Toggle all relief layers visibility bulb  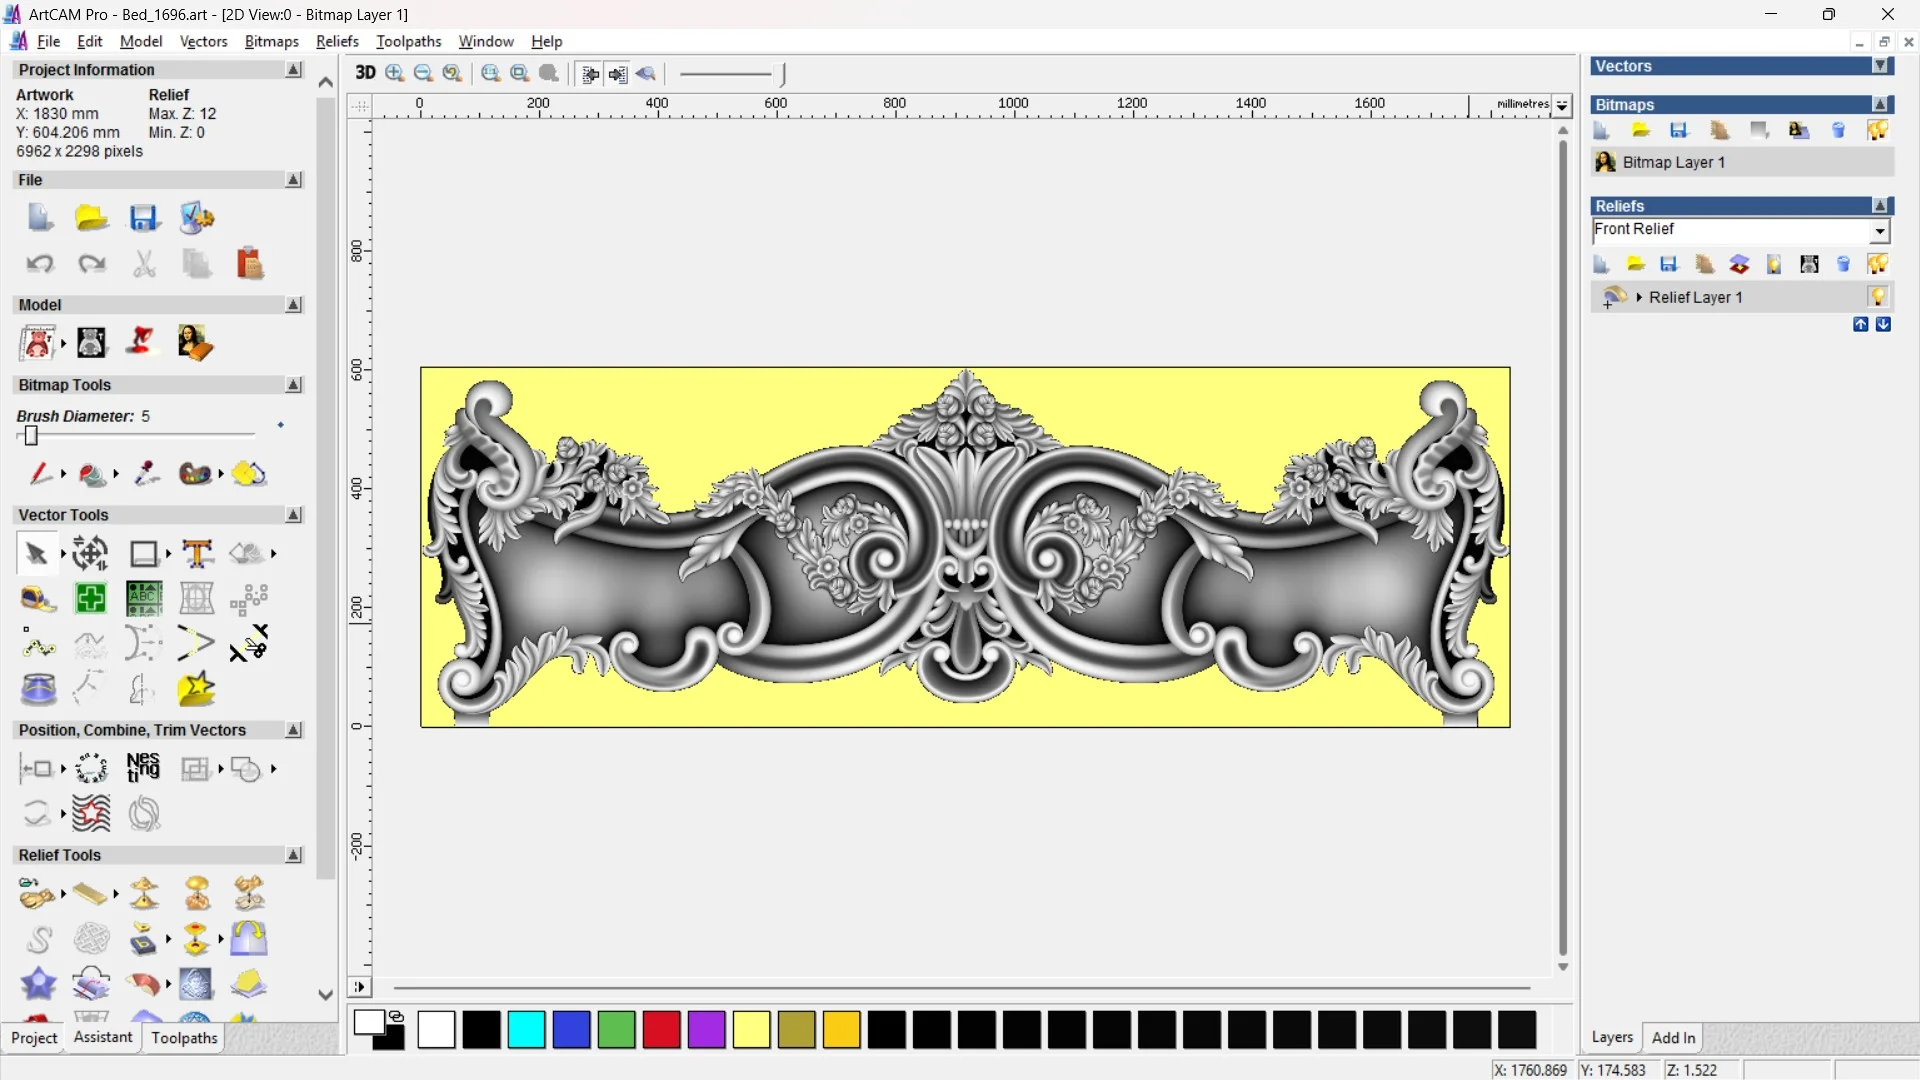[1878, 264]
